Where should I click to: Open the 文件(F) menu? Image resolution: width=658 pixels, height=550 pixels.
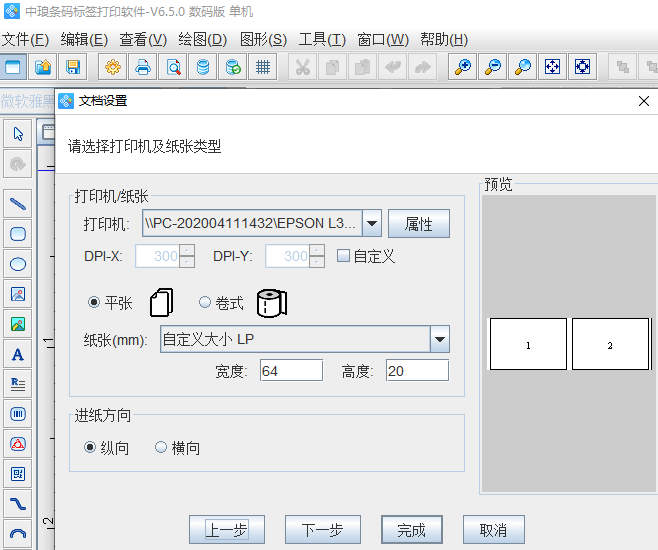pos(25,40)
